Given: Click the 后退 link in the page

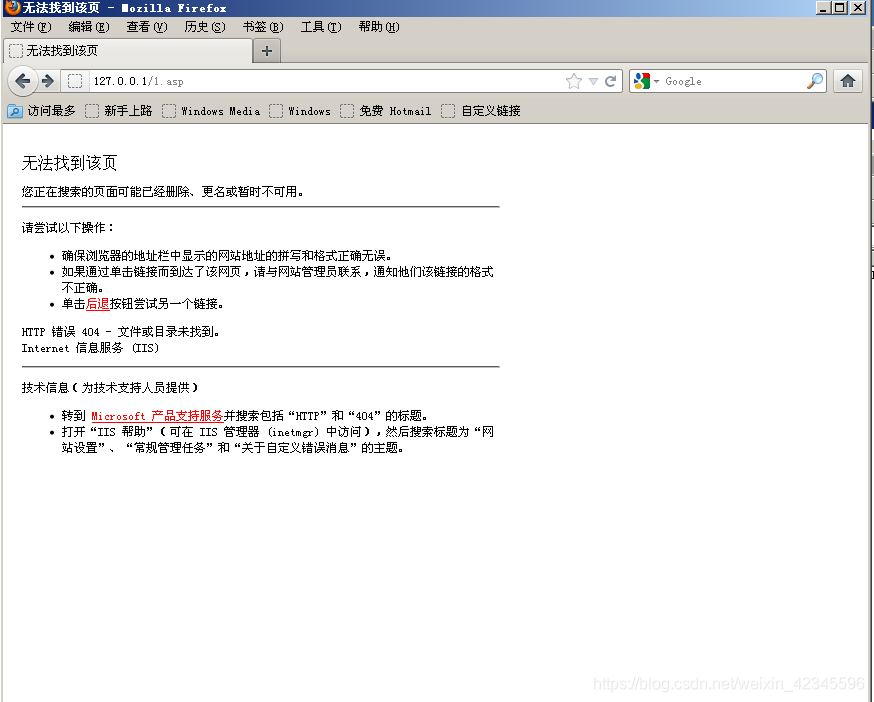Looking at the screenshot, I should tap(98, 304).
